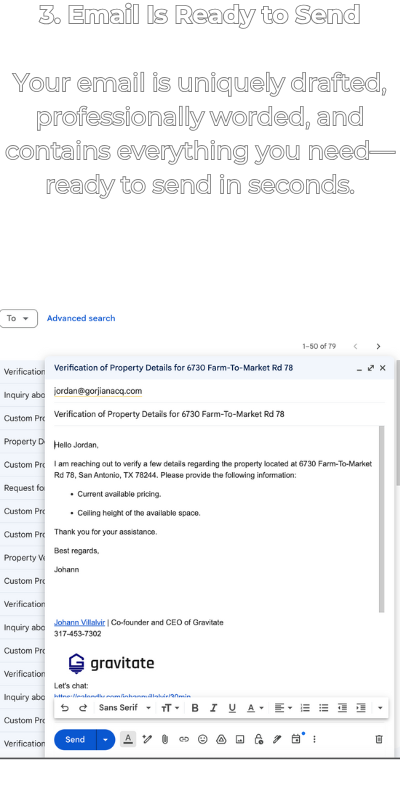
Task: Increase the paragraph indent
Action: point(361,708)
